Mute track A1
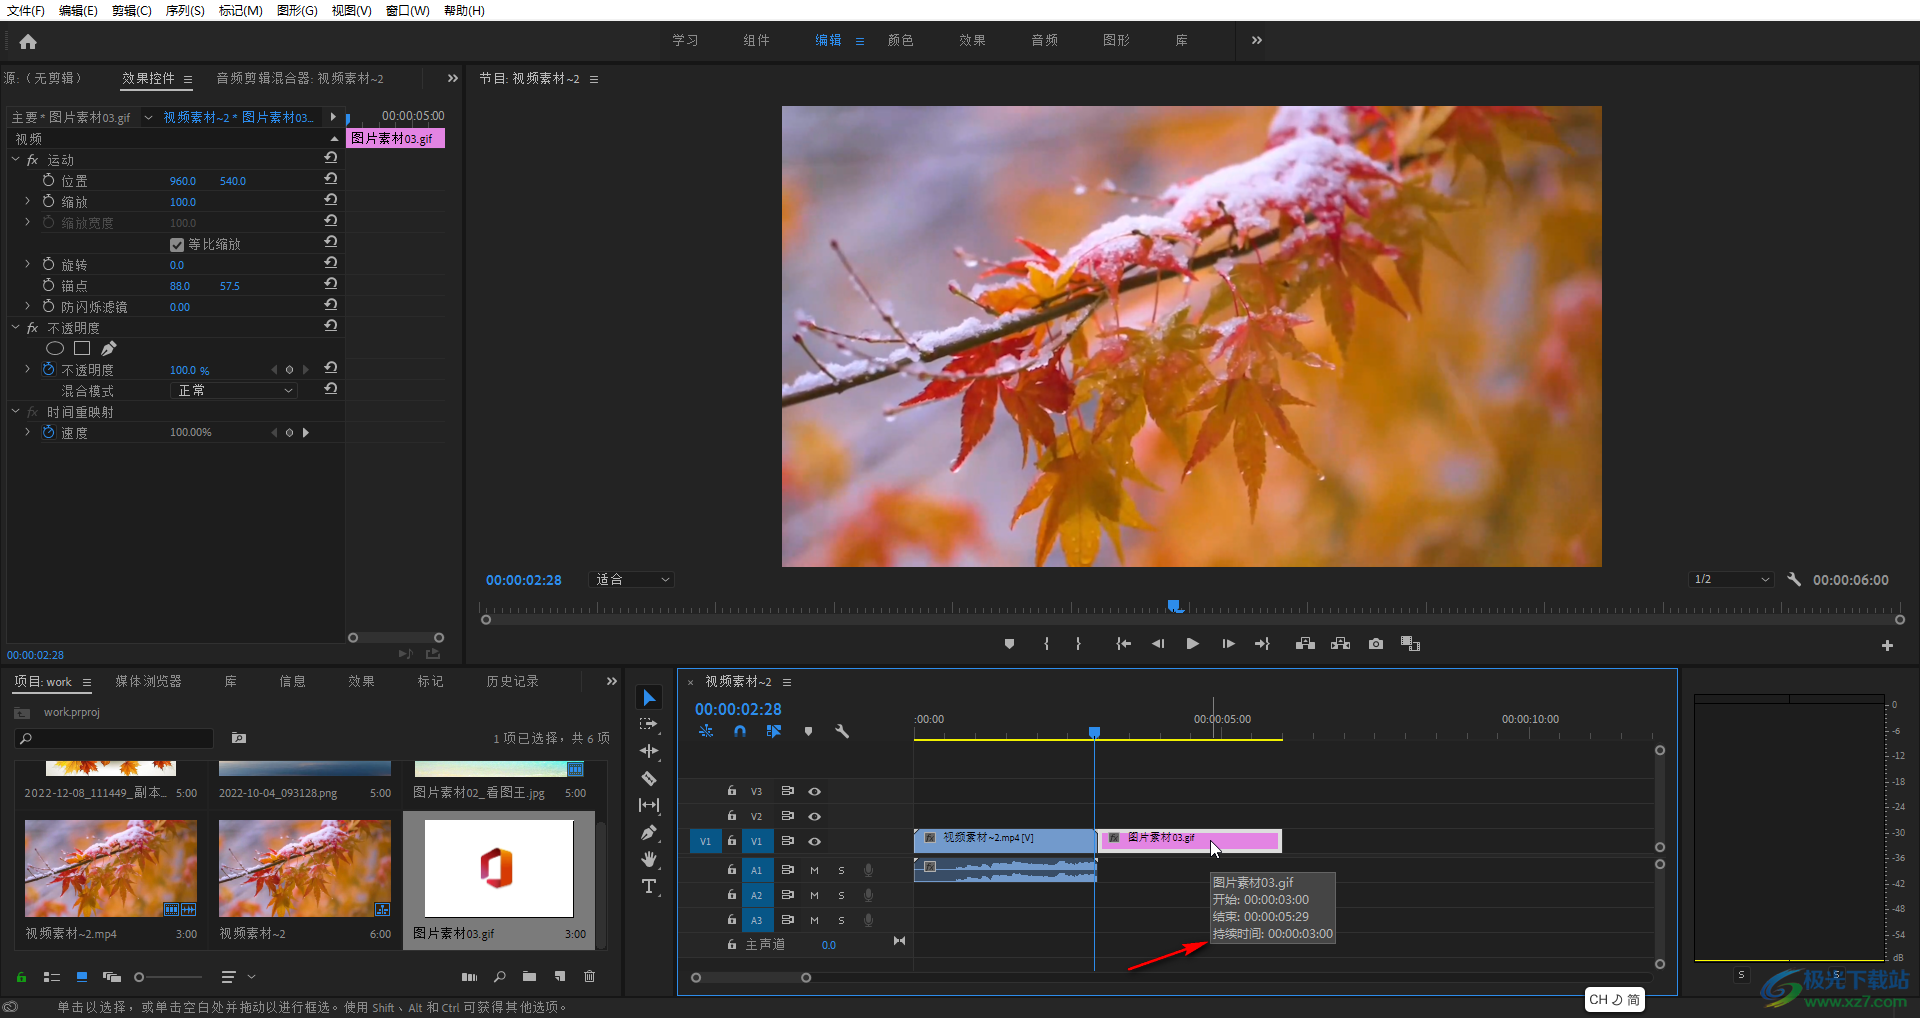Image resolution: width=1920 pixels, height=1018 pixels. [x=814, y=870]
